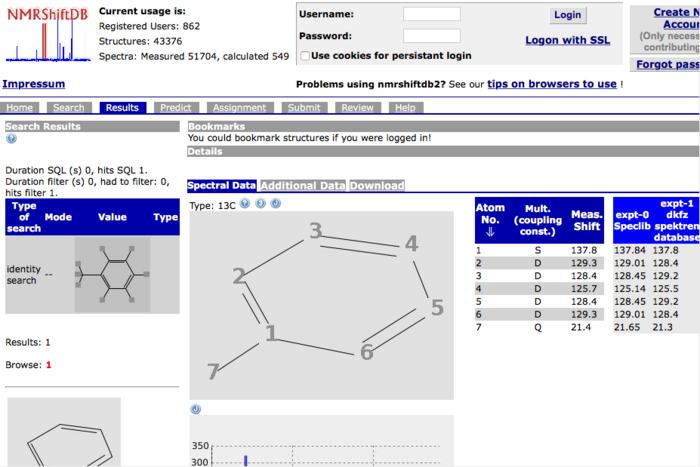Click the help icon under Search Results
The image size is (700, 467).
click(11, 139)
